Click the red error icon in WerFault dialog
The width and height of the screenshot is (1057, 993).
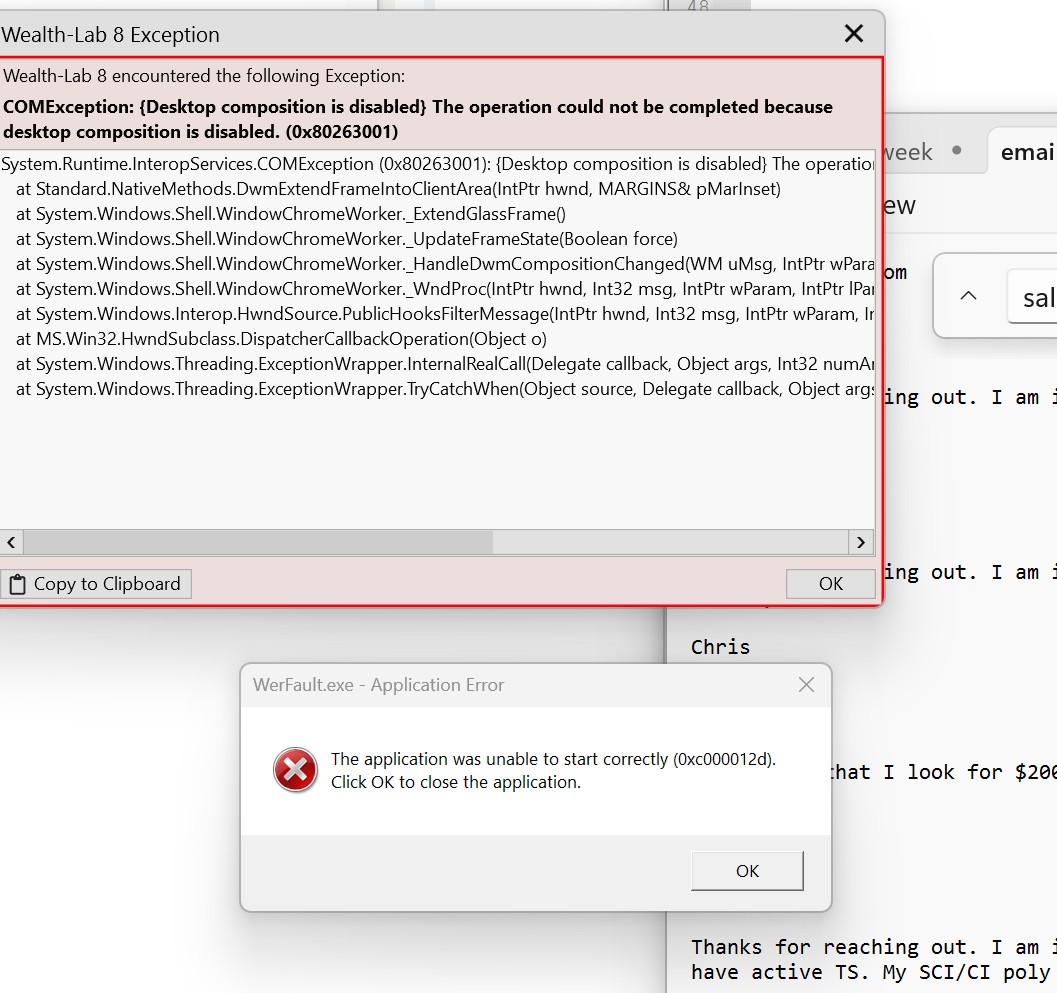click(295, 770)
